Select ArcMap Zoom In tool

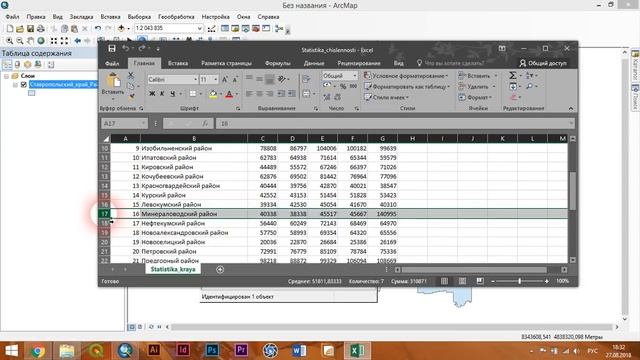[9, 41]
